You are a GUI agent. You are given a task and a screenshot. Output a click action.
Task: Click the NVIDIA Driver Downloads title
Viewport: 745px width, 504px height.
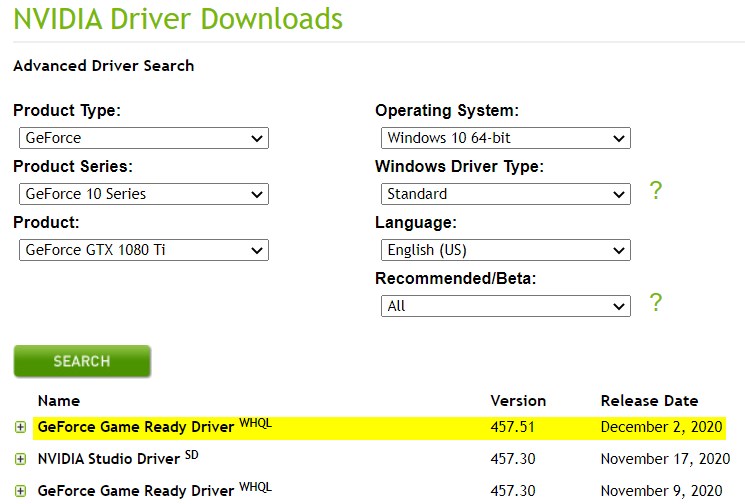click(178, 19)
